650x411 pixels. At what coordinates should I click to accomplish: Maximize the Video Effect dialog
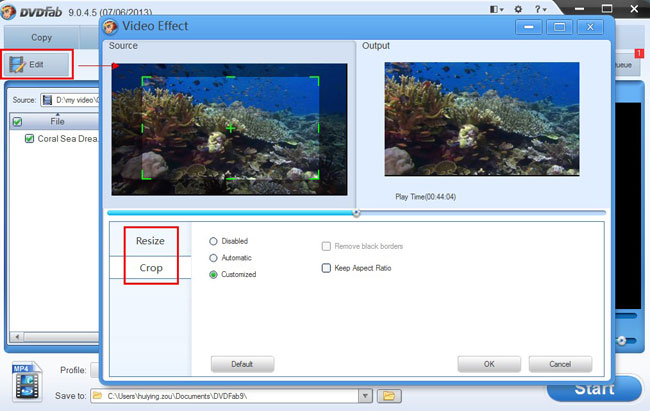[559, 27]
